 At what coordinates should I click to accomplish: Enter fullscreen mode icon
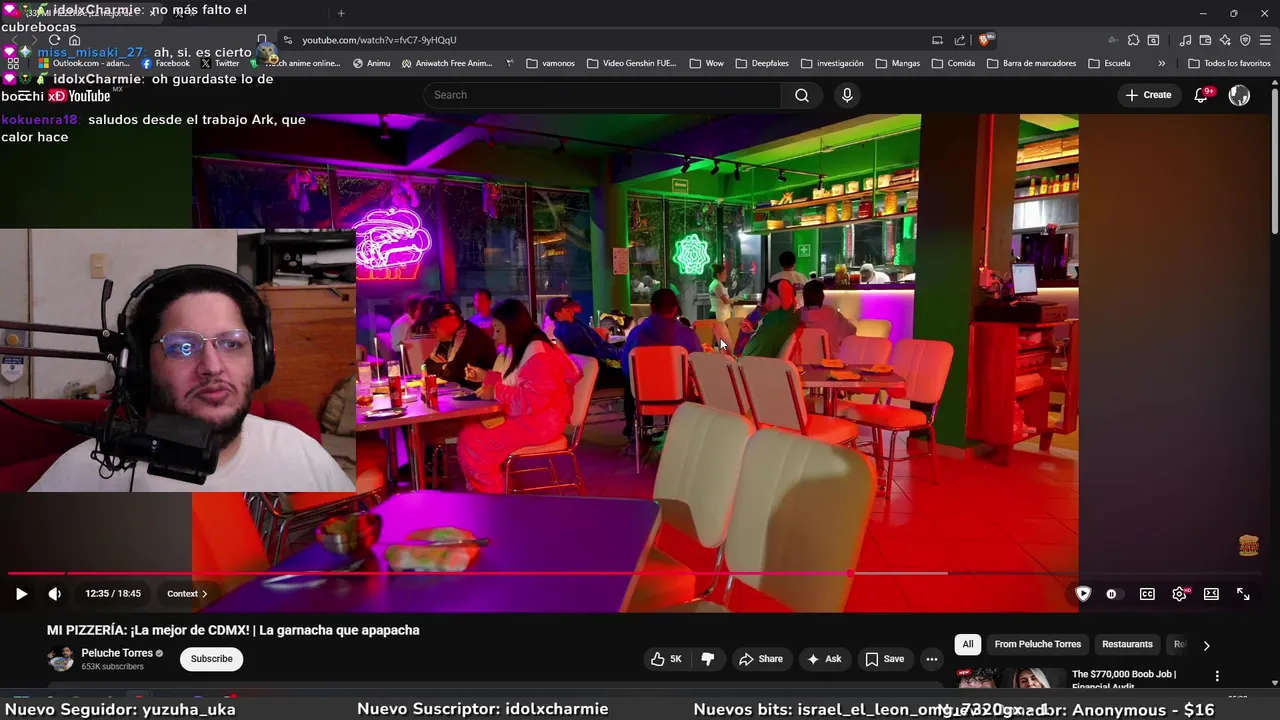[x=1243, y=594]
